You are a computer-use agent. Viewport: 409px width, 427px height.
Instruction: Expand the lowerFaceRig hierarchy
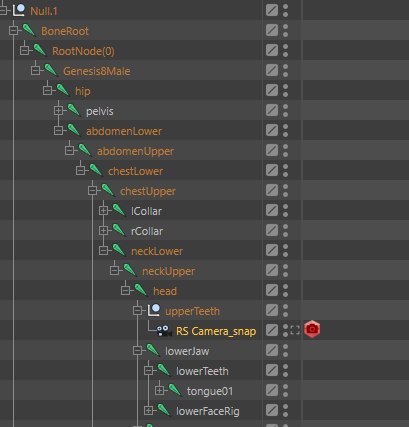point(148,410)
